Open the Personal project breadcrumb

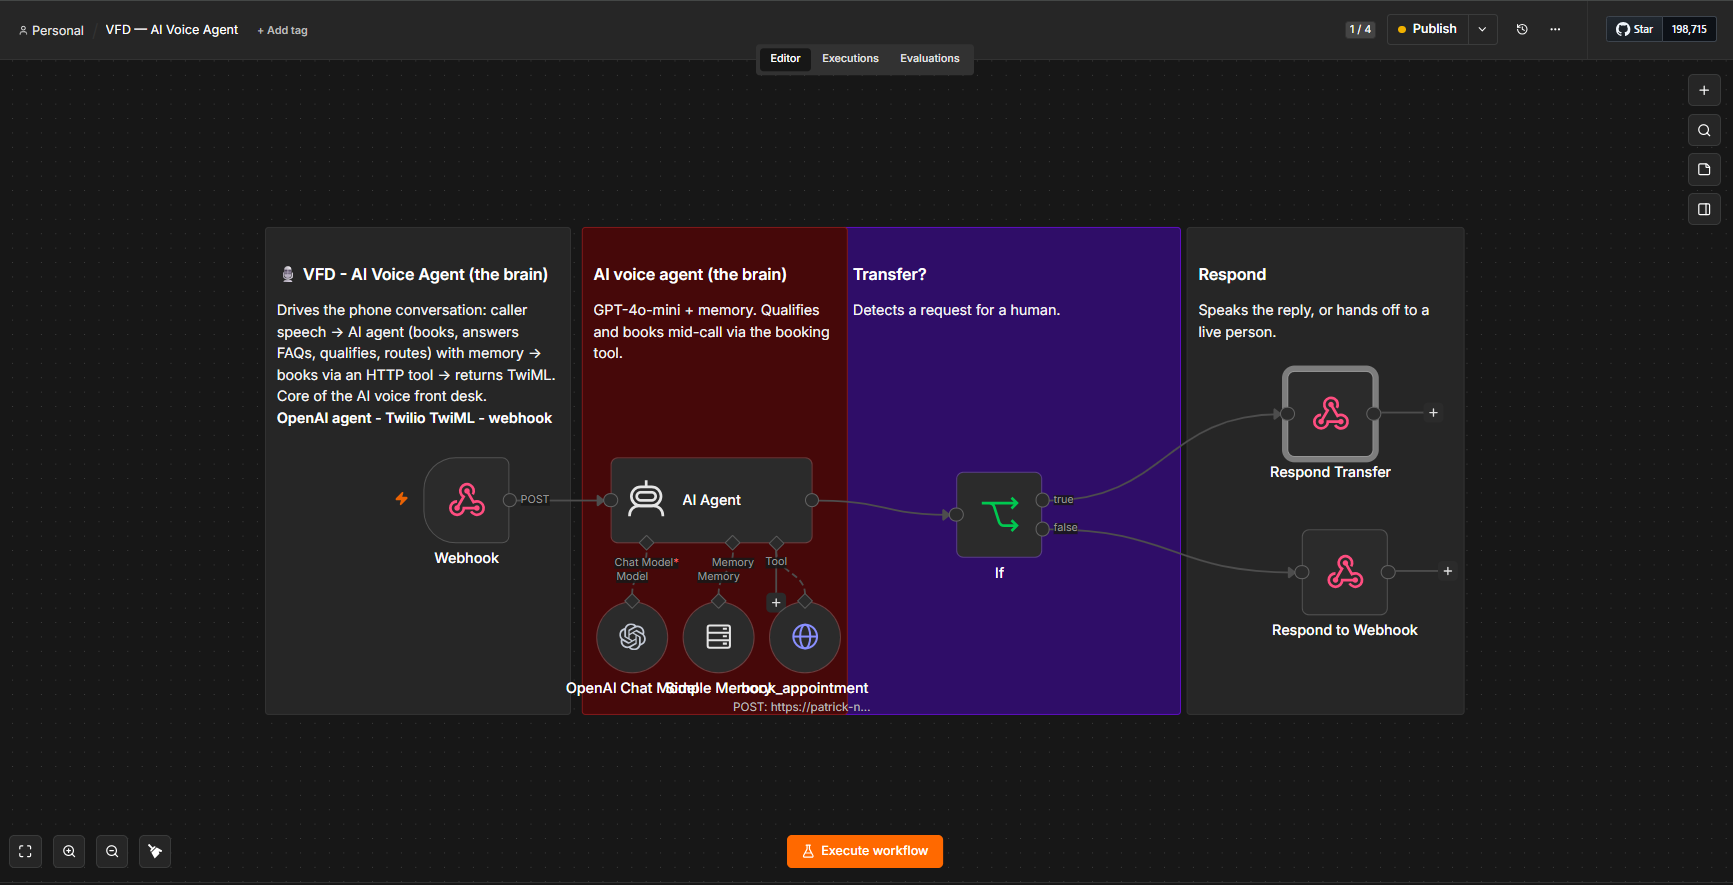[x=51, y=30]
